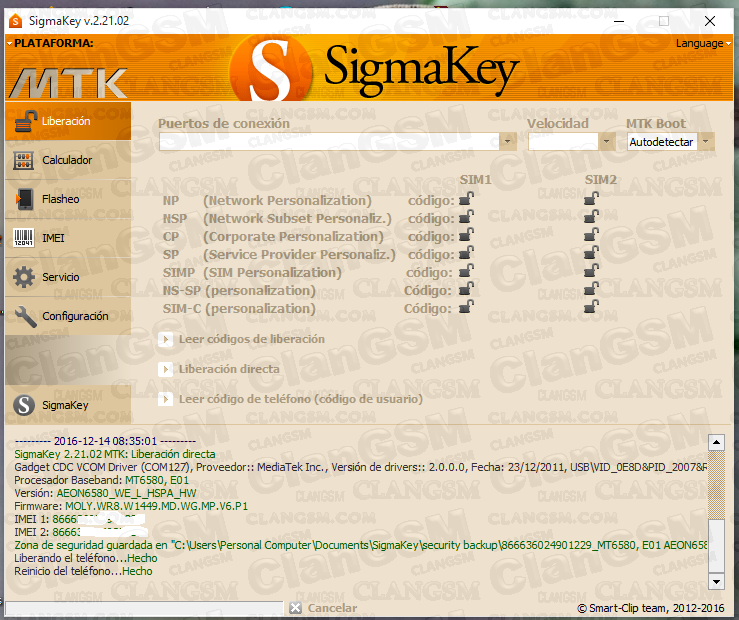Click the NS-SP SIM1 padlock icon
Screen dimensions: 739x620
pos(467,289)
